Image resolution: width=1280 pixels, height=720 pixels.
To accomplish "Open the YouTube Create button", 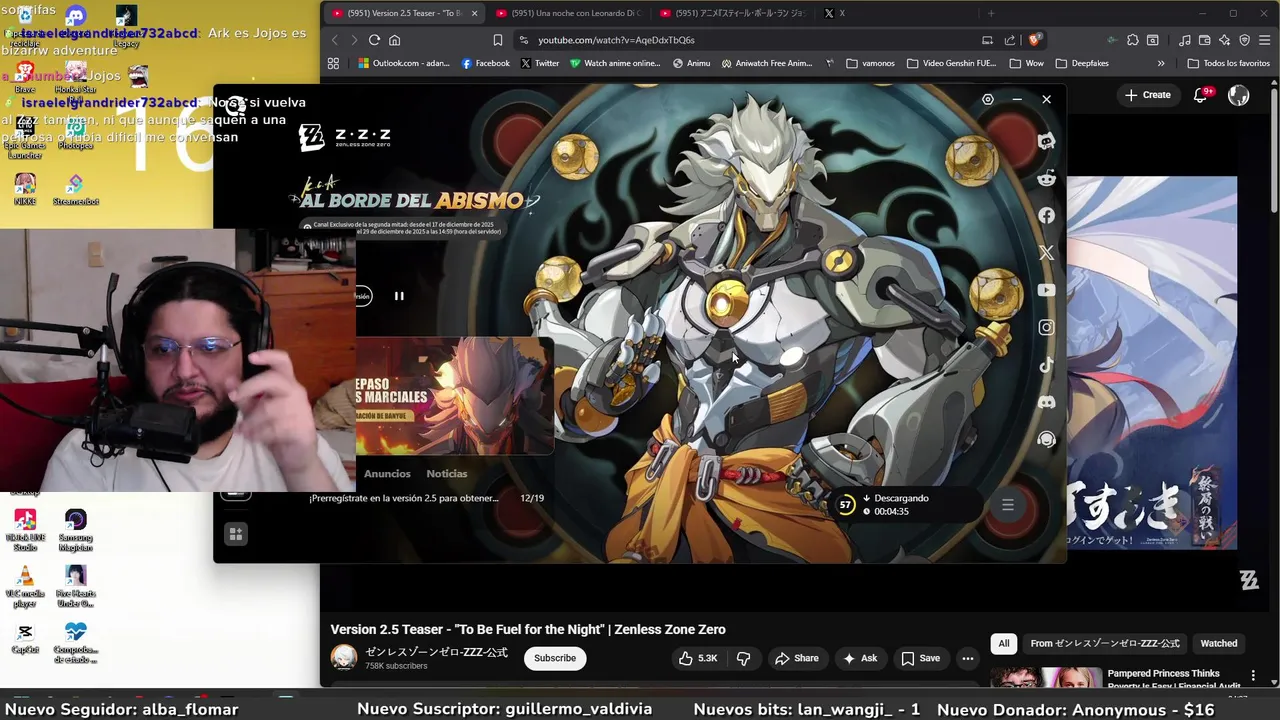I will (x=1147, y=95).
